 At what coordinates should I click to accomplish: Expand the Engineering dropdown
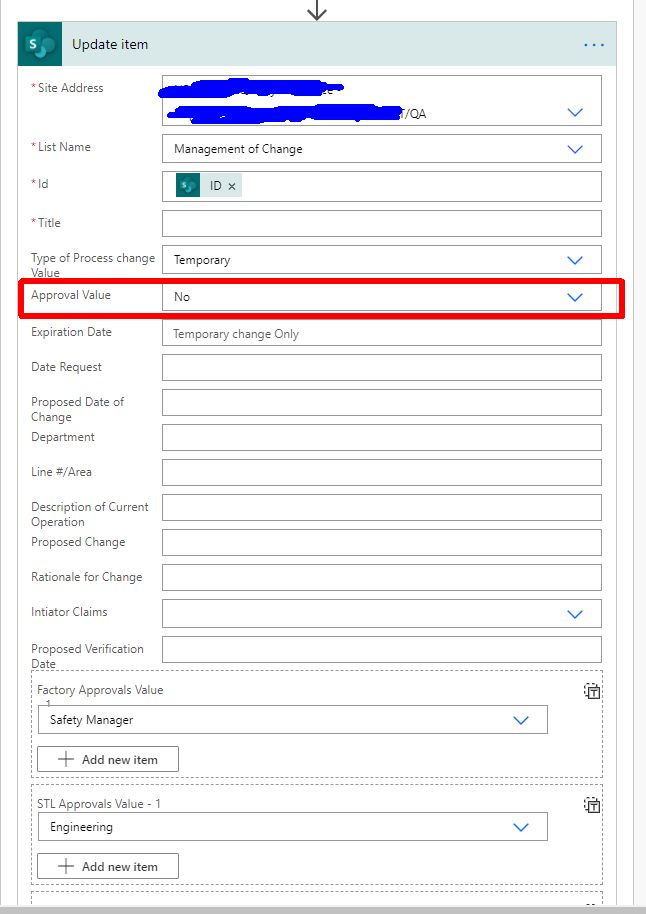521,827
